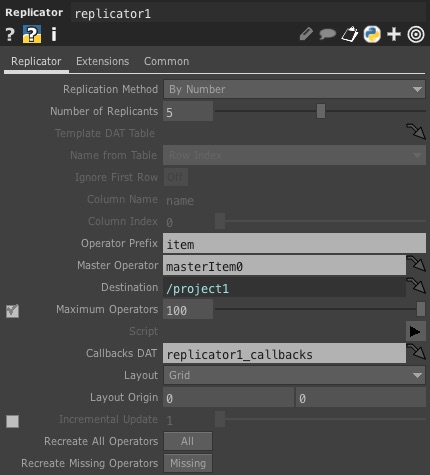Click the Recreate Missing Operators button
Screen dimensions: 430x475
coord(187,463)
